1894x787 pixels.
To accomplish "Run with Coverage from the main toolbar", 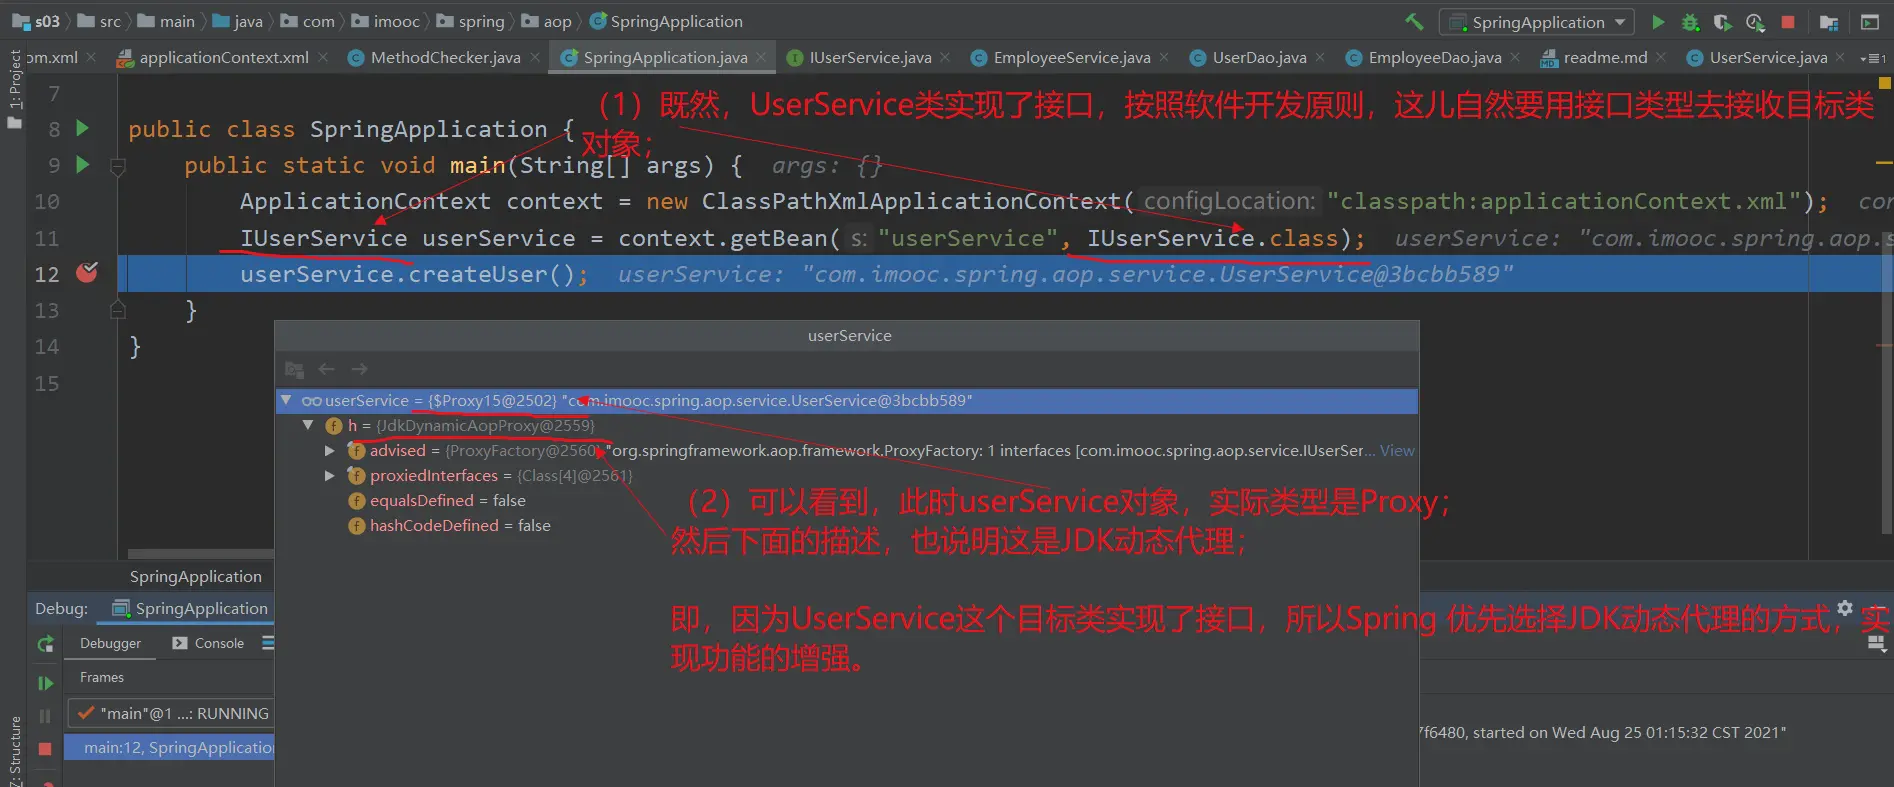I will 1722,22.
